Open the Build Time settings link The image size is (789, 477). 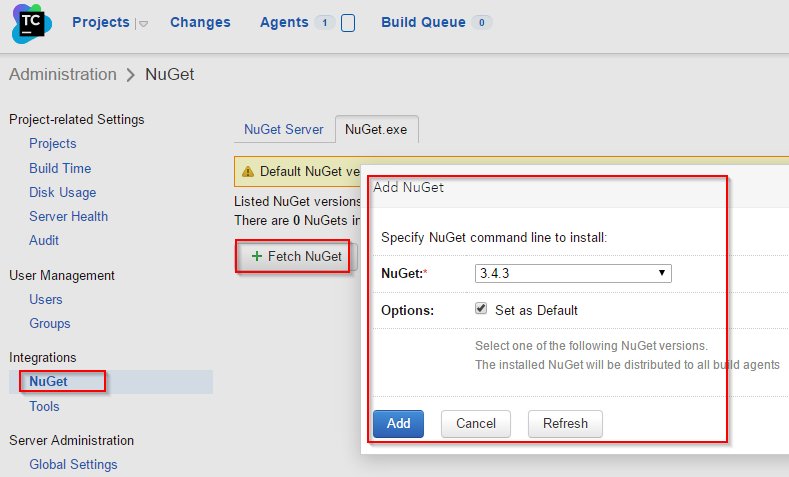[60, 168]
